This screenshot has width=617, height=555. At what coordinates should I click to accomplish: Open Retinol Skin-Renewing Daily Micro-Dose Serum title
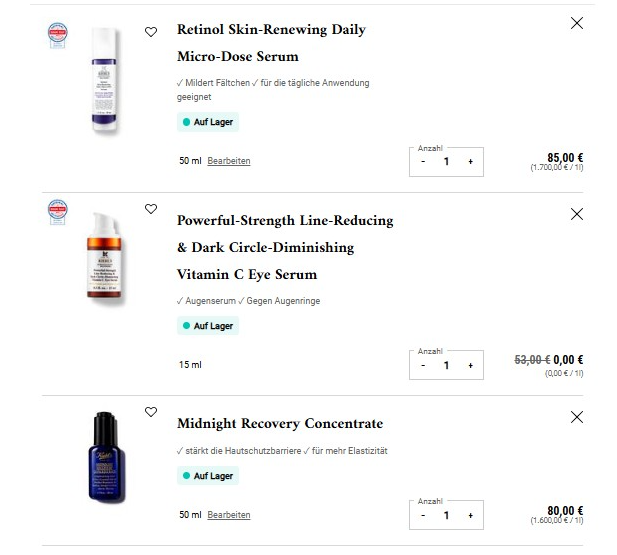(271, 43)
